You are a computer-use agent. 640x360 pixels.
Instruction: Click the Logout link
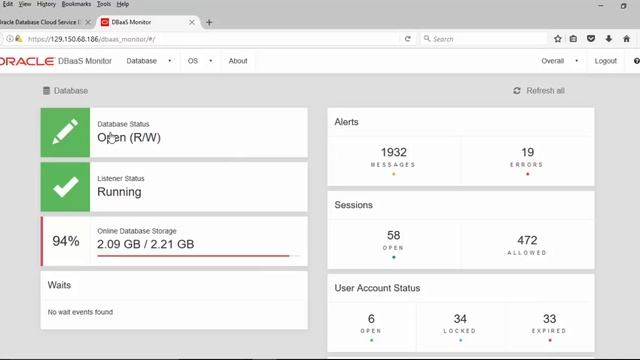(x=605, y=61)
